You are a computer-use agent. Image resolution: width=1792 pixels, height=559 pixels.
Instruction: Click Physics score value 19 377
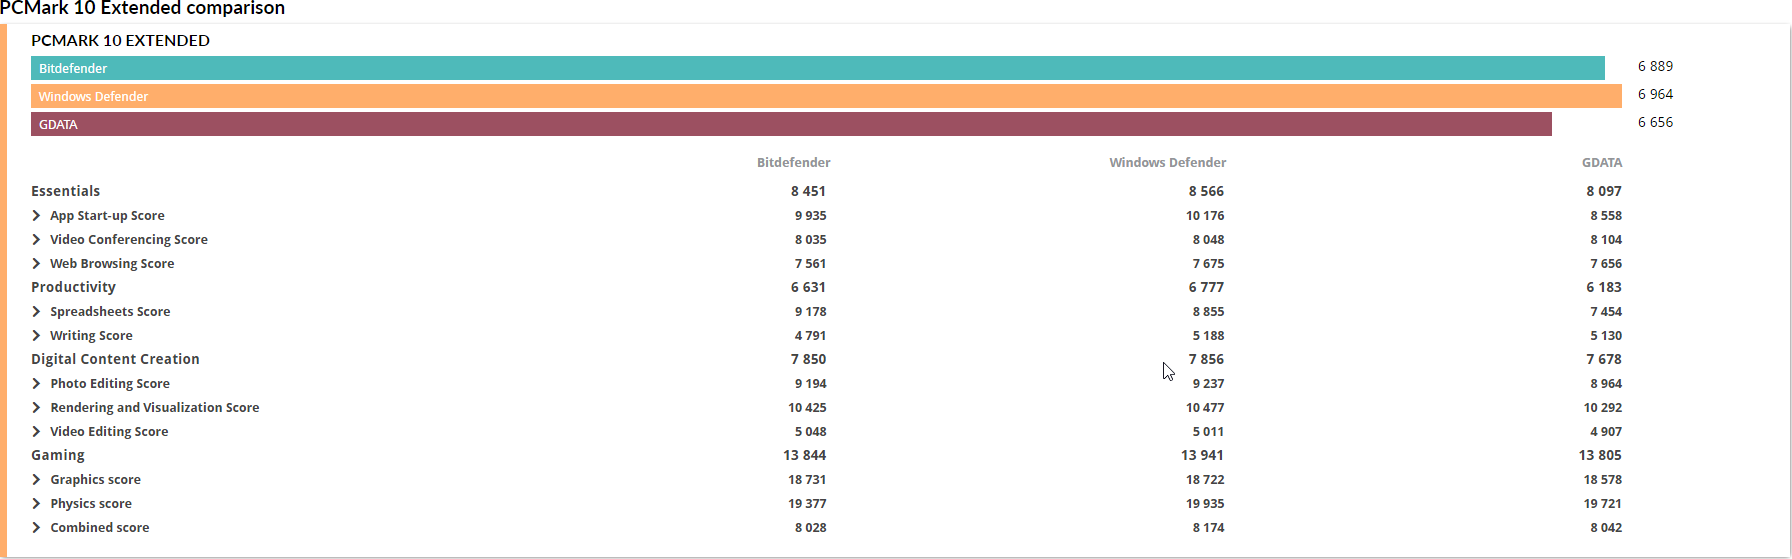(x=807, y=504)
